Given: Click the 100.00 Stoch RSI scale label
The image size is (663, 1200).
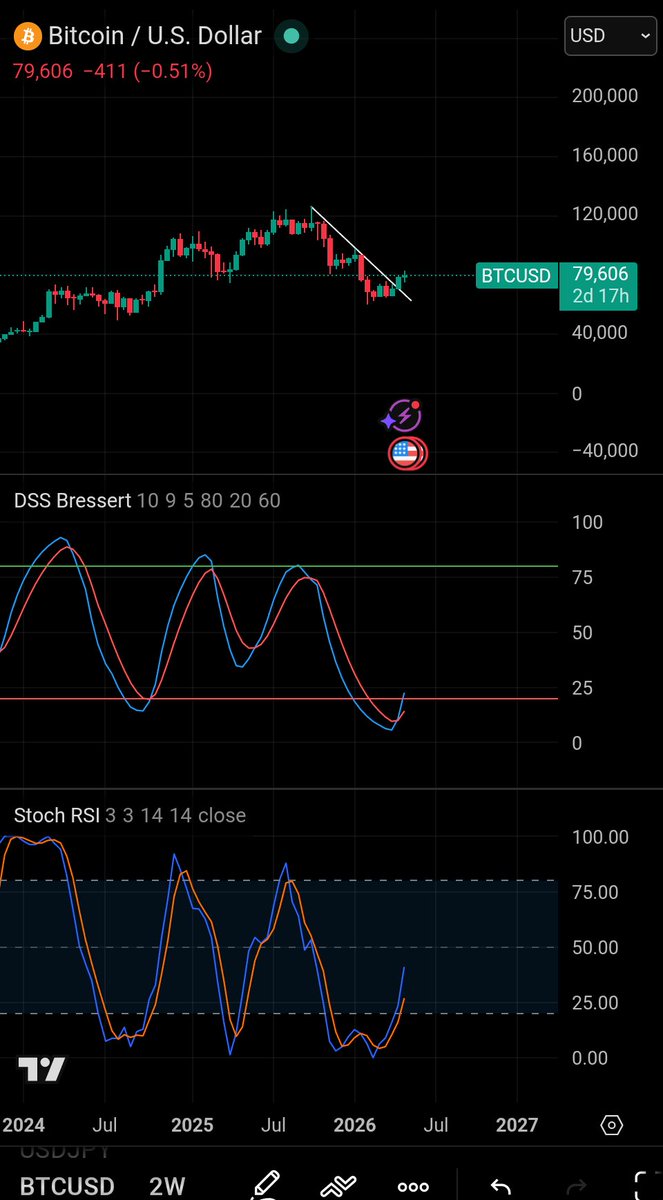Looking at the screenshot, I should tap(600, 837).
